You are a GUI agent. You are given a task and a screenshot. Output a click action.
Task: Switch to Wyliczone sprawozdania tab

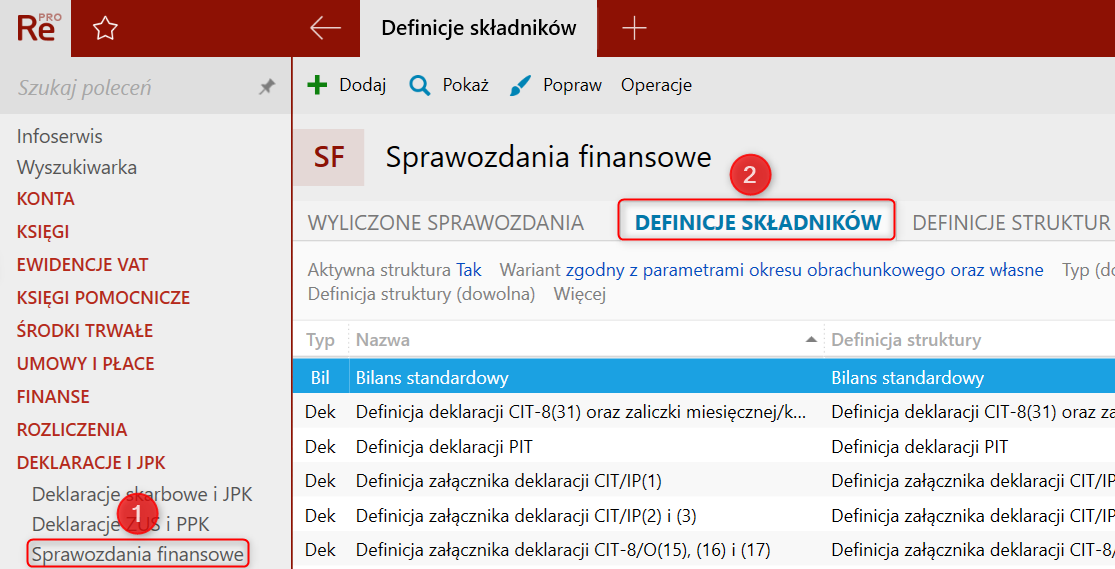445,222
